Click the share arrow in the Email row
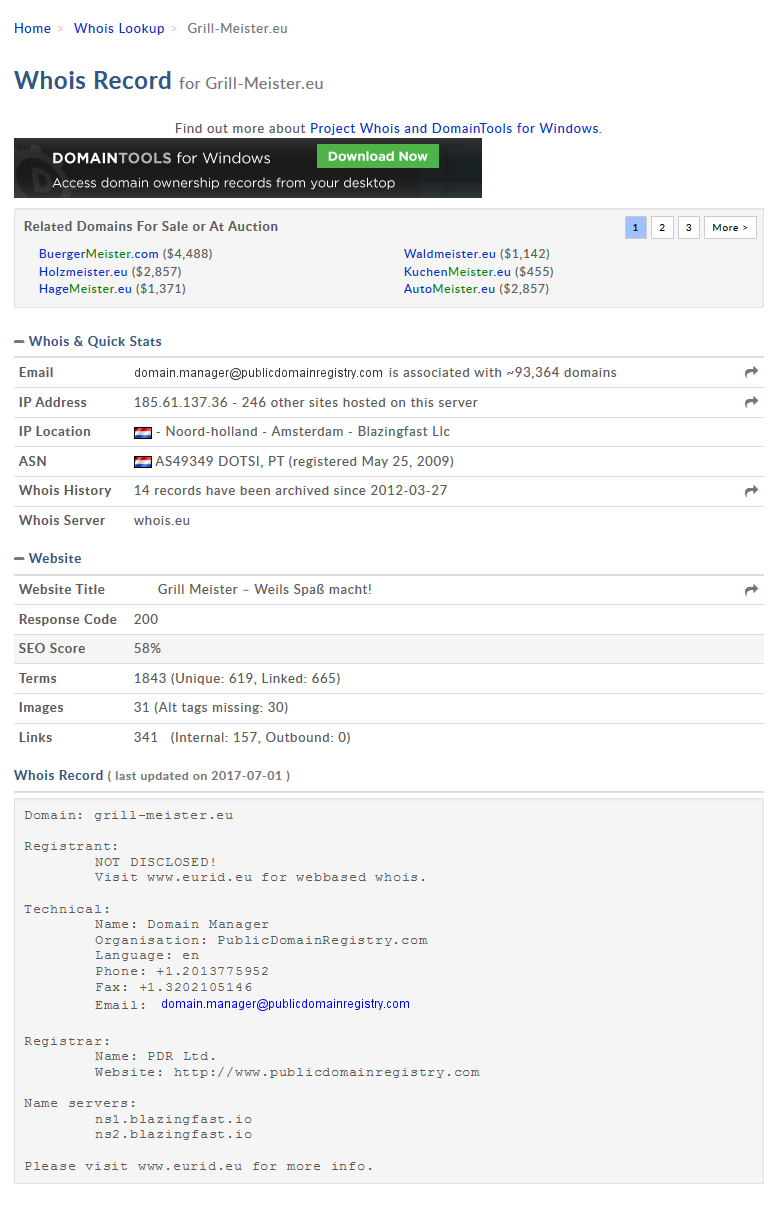 pyautogui.click(x=751, y=372)
